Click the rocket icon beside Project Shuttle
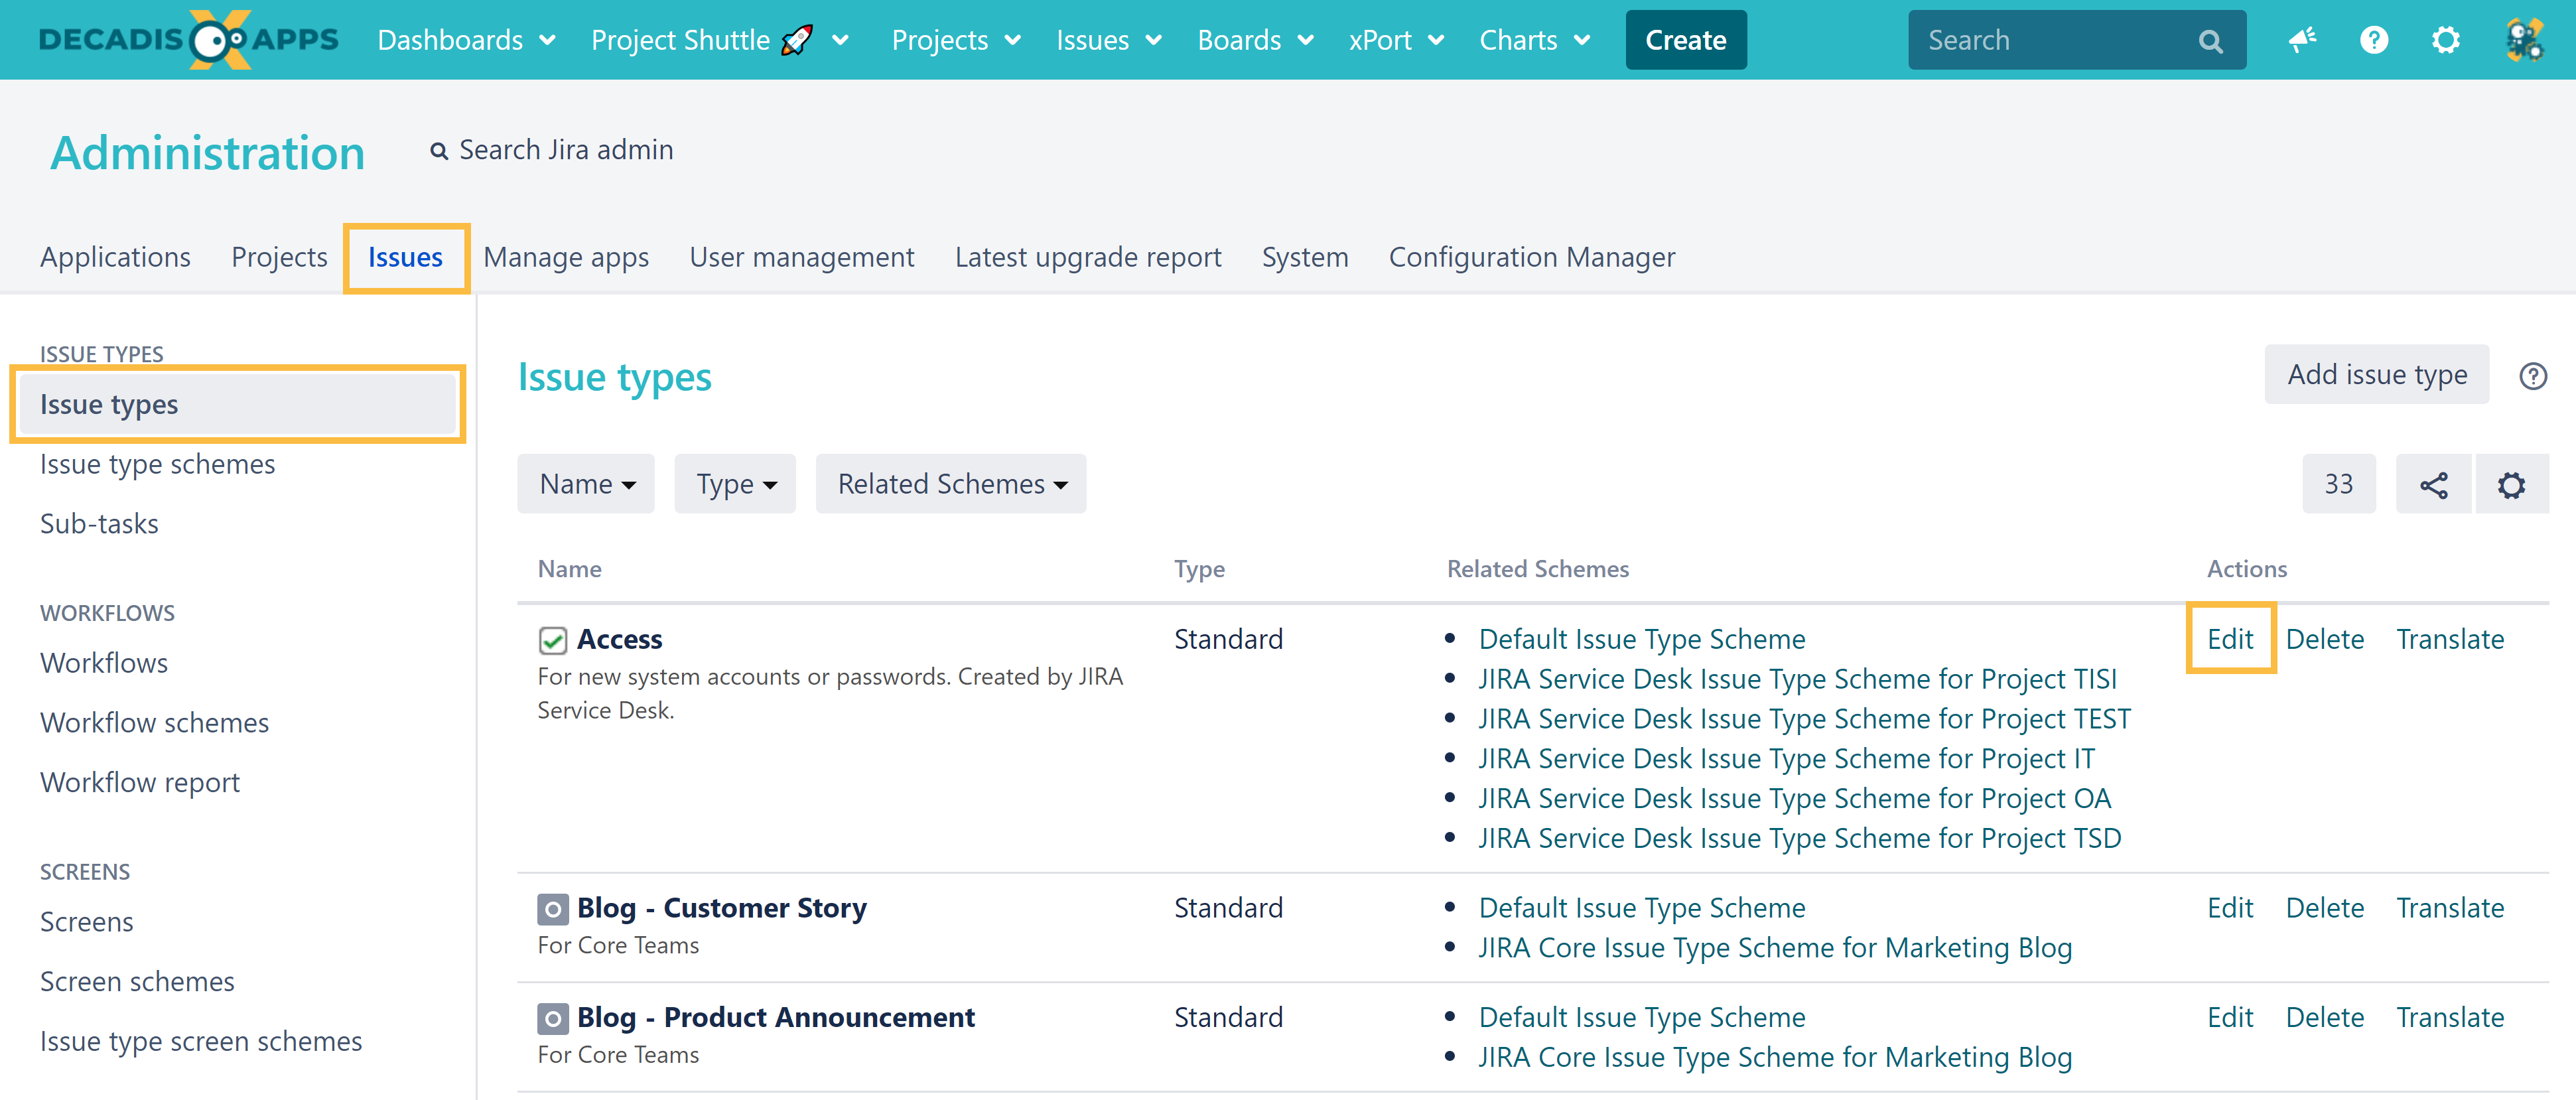 point(797,40)
